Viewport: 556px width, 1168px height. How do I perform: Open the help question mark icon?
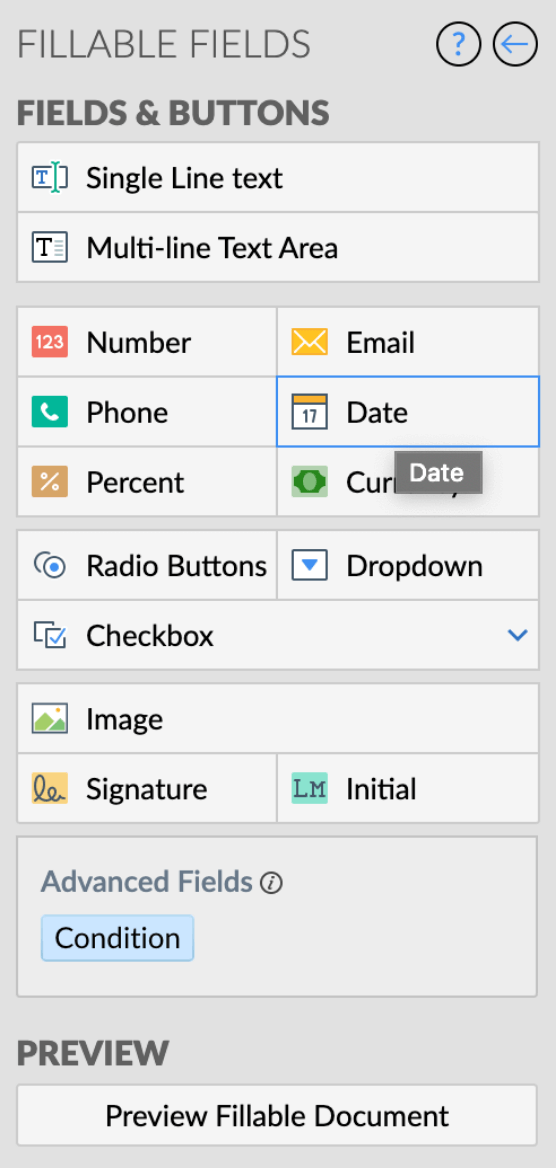[x=458, y=45]
